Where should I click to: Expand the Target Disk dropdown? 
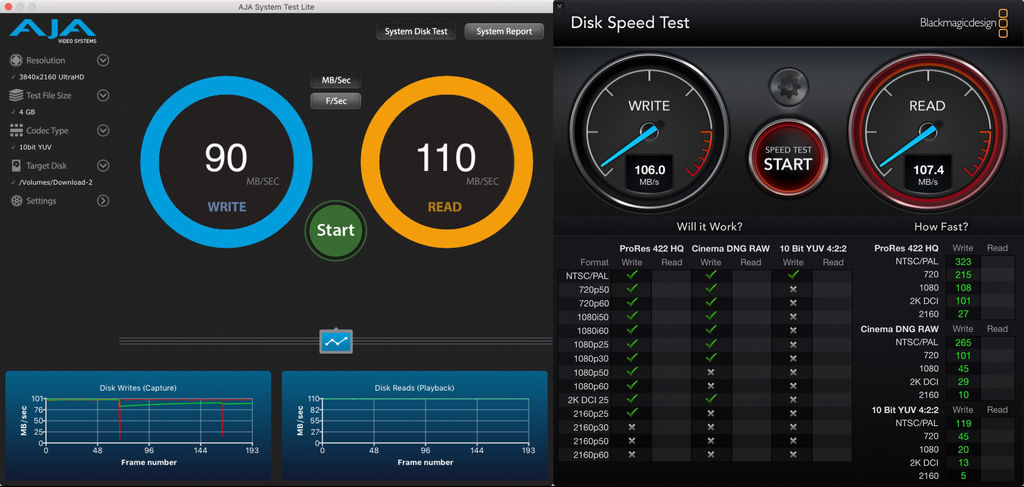(x=103, y=166)
